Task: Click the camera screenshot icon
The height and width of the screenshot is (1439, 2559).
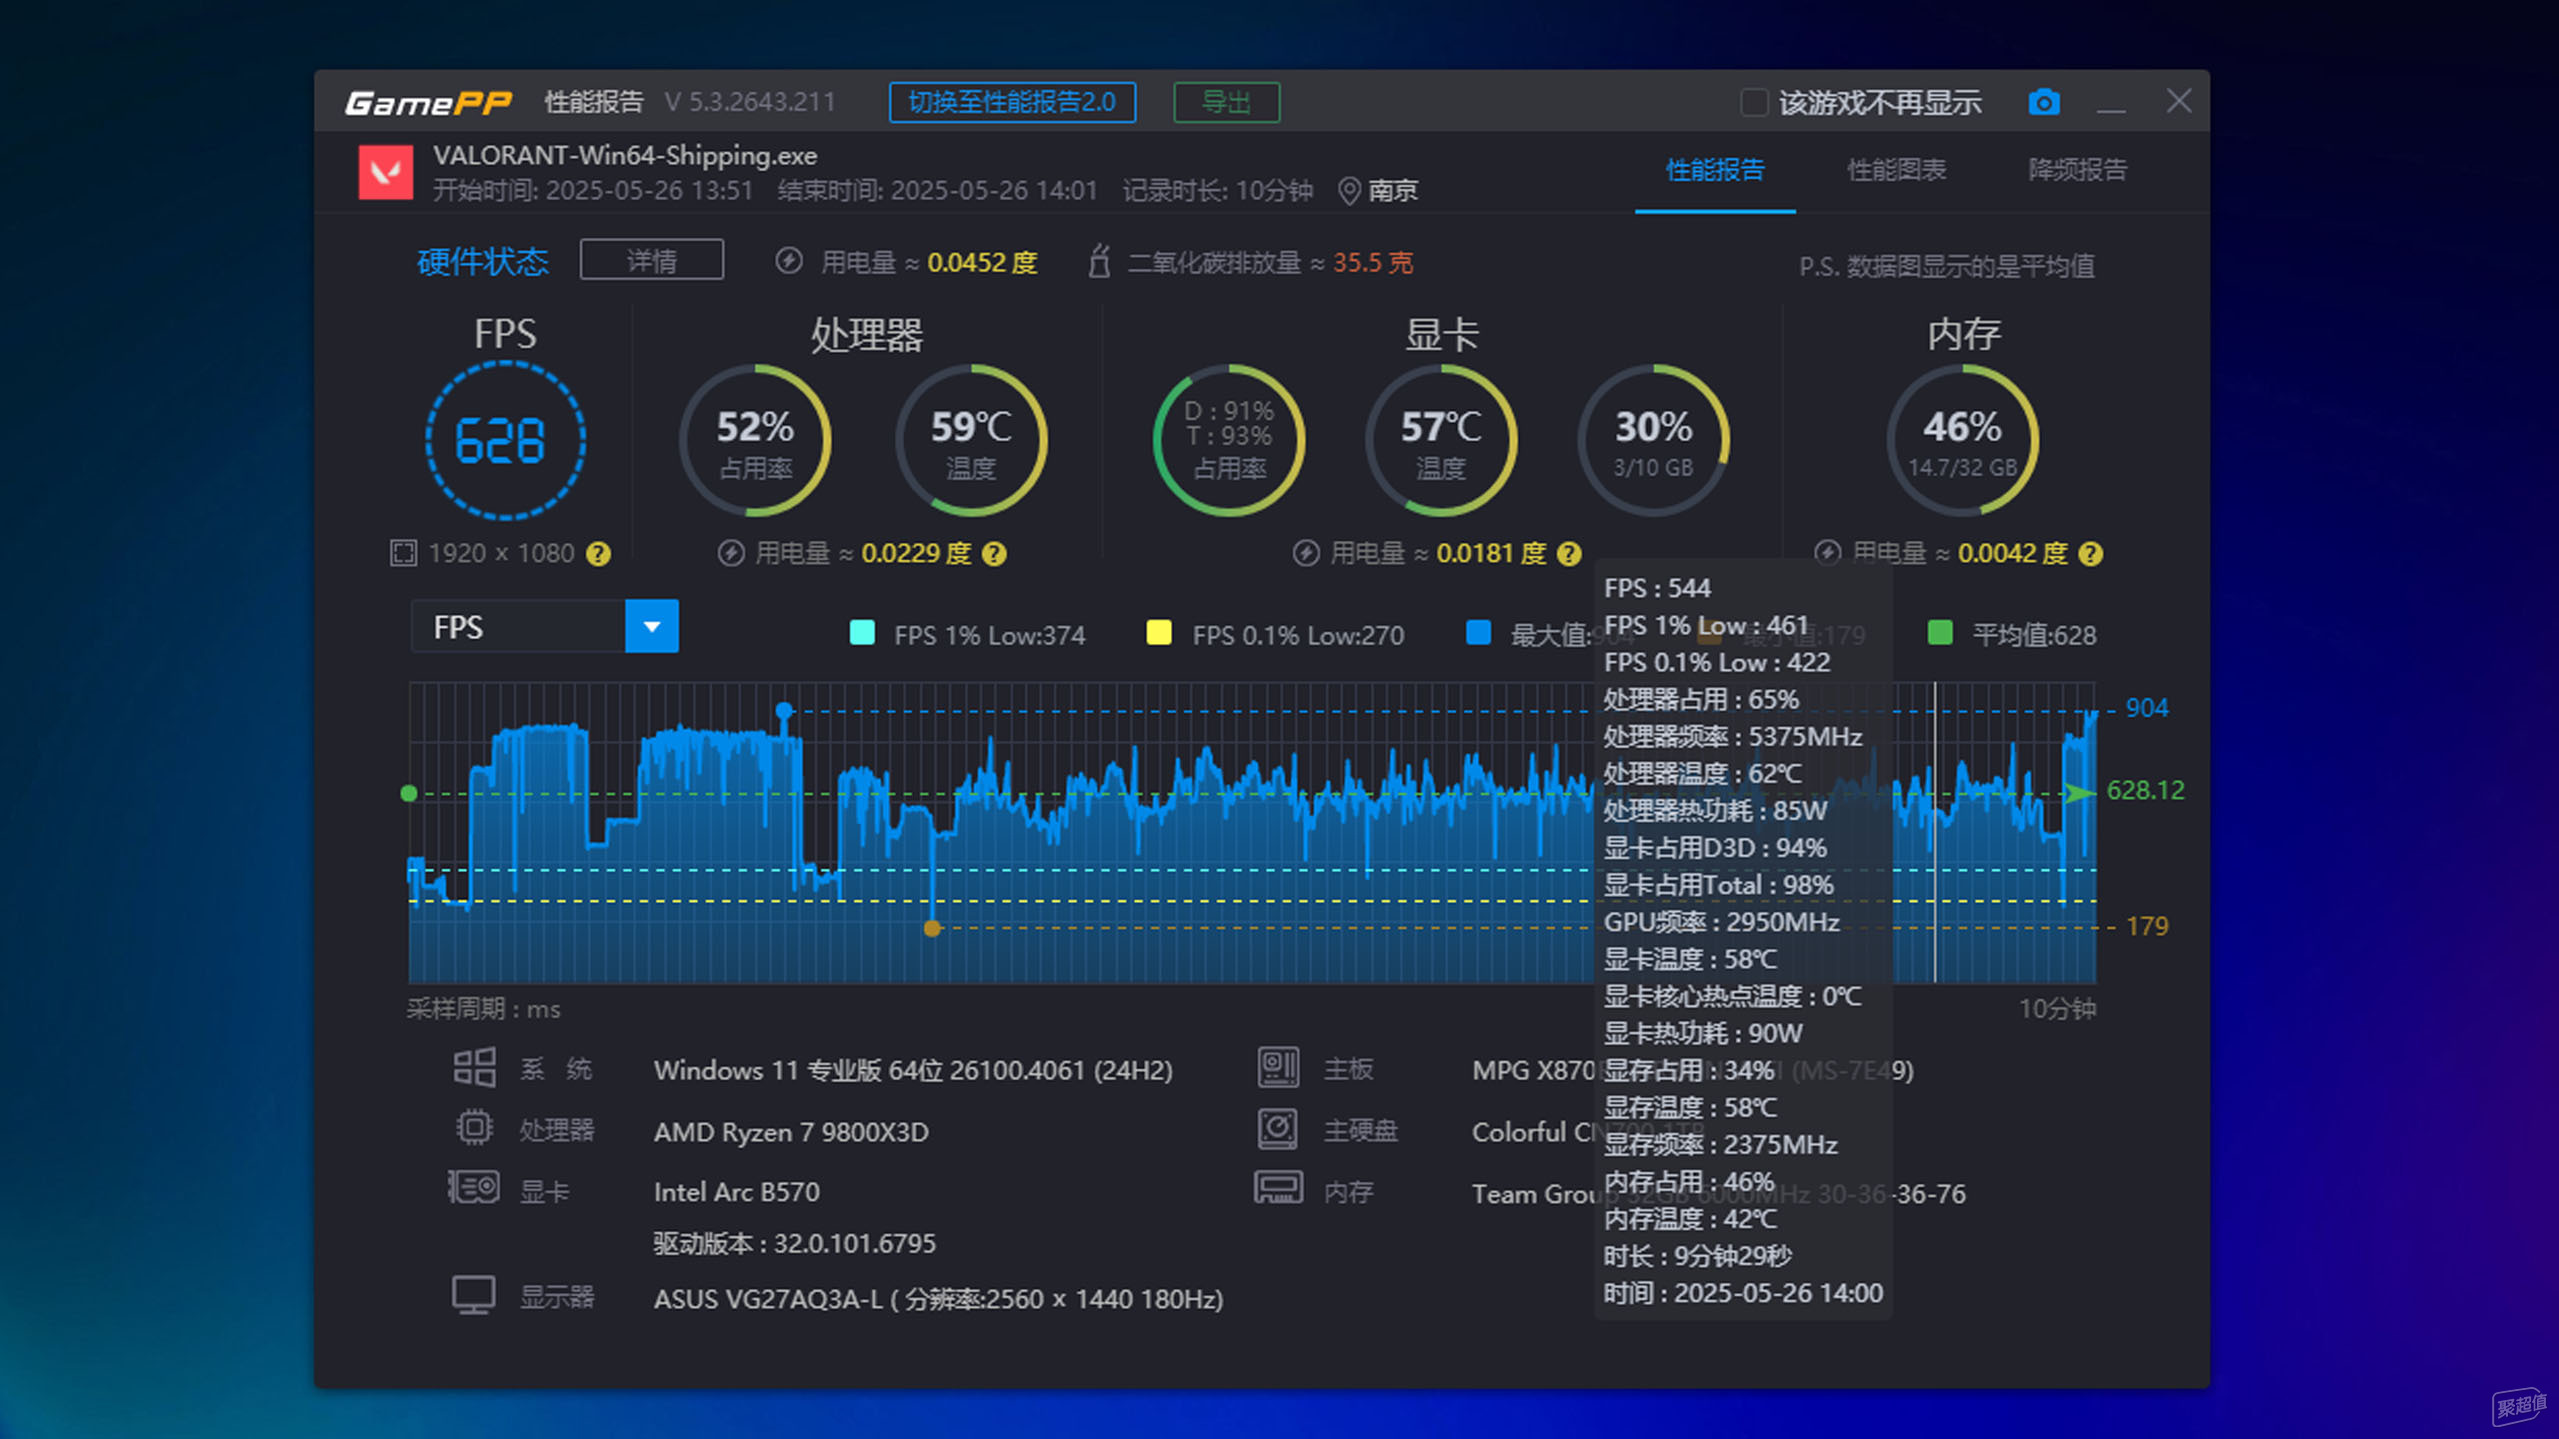Action: (2043, 102)
